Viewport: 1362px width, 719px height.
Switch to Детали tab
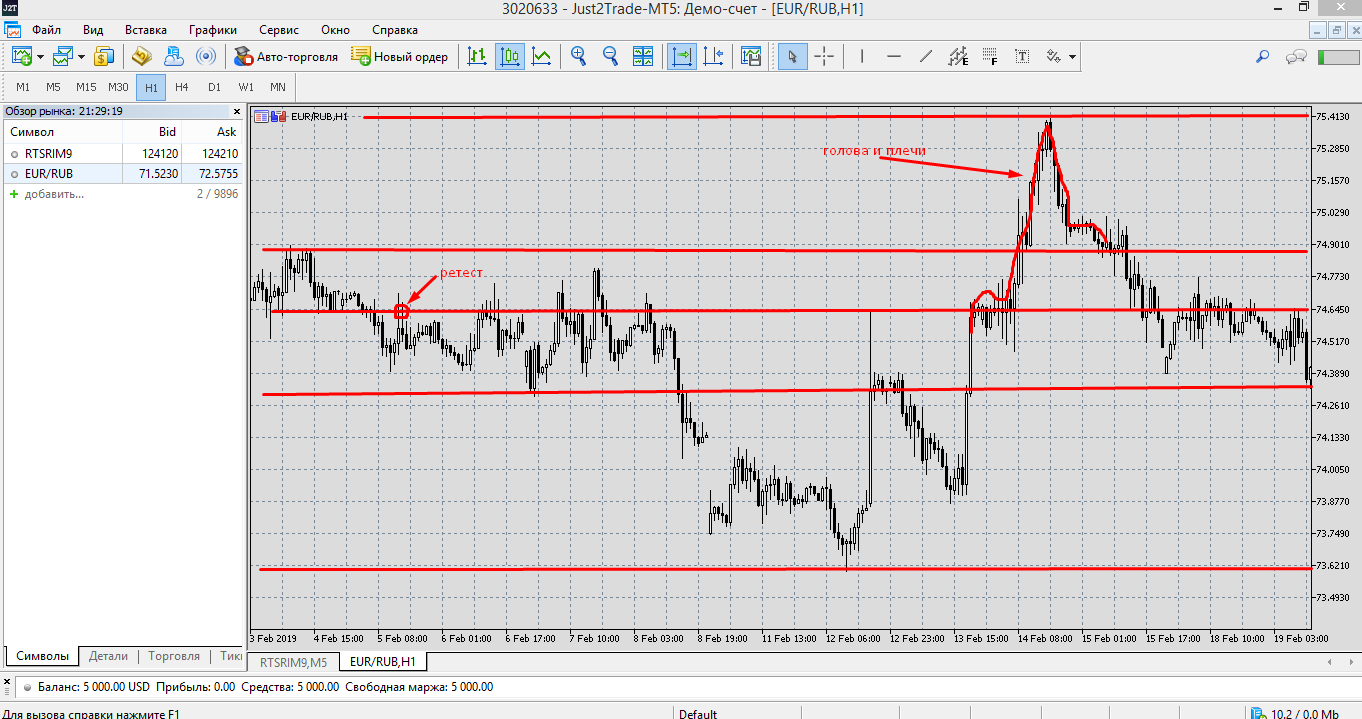(x=108, y=656)
